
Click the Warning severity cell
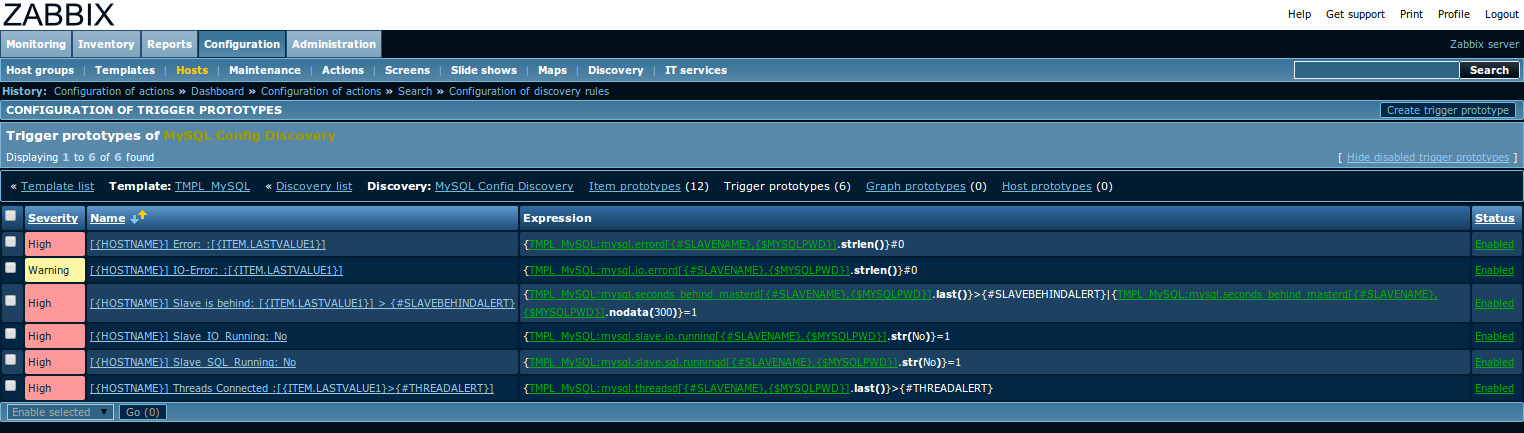pyautogui.click(x=55, y=270)
